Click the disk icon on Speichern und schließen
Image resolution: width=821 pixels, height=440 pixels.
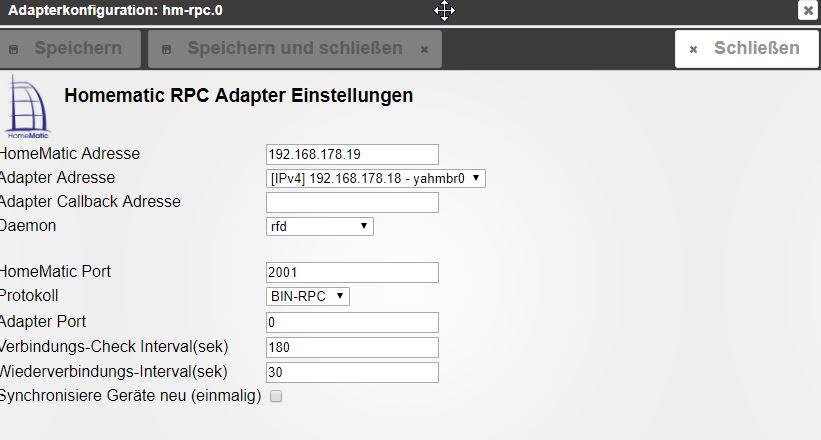tap(167, 49)
